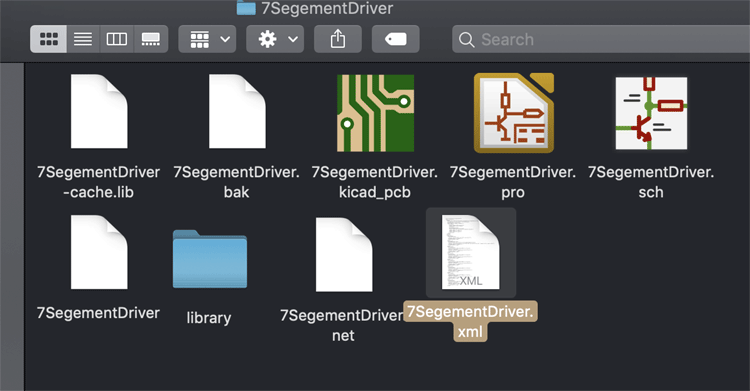Switch to list view mode
The width and height of the screenshot is (750, 391).
pos(83,39)
